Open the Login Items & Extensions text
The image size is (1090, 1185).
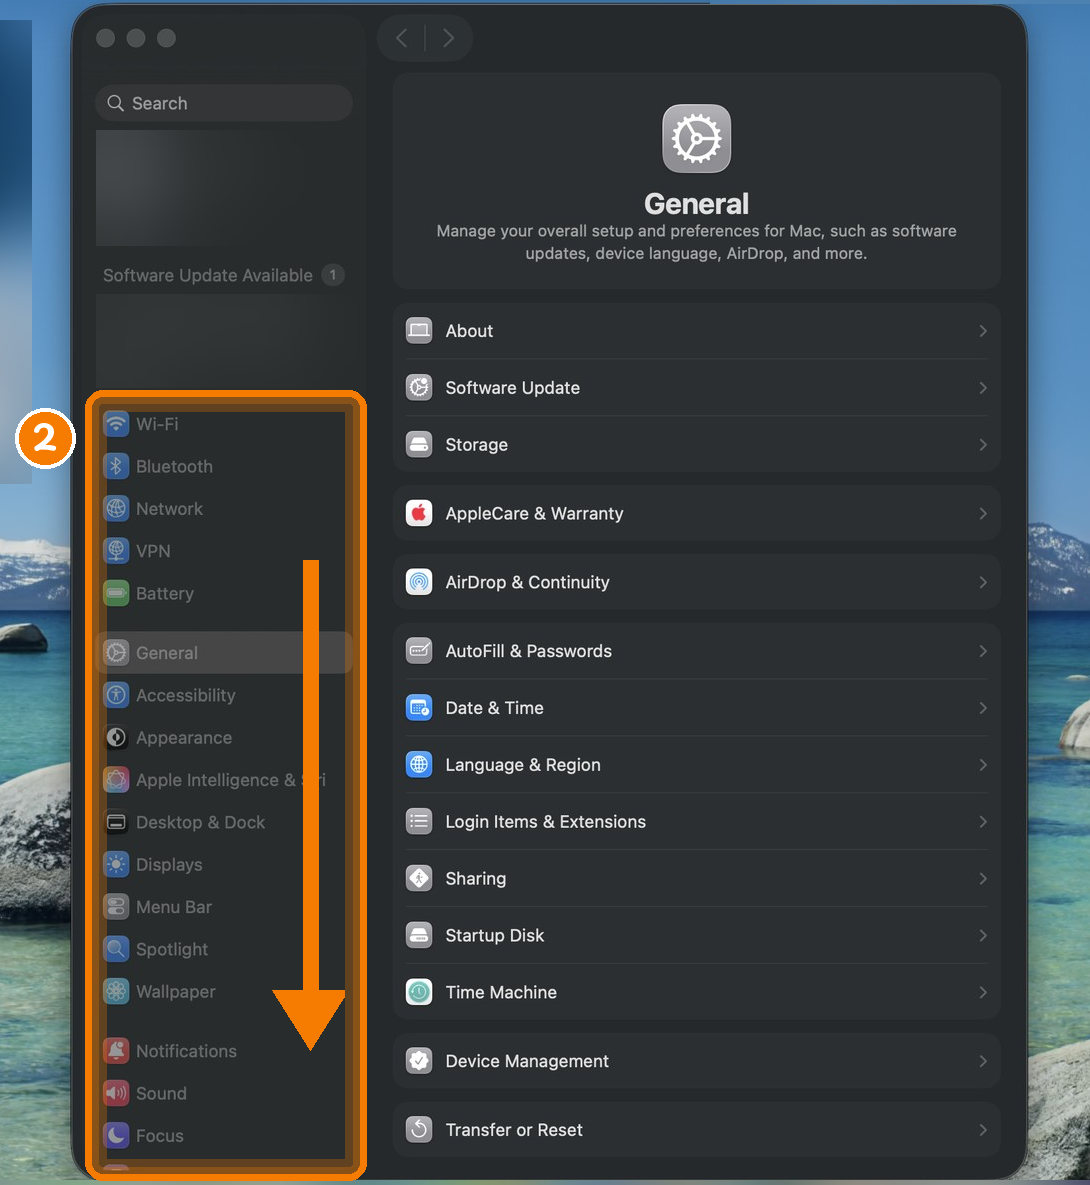point(545,821)
